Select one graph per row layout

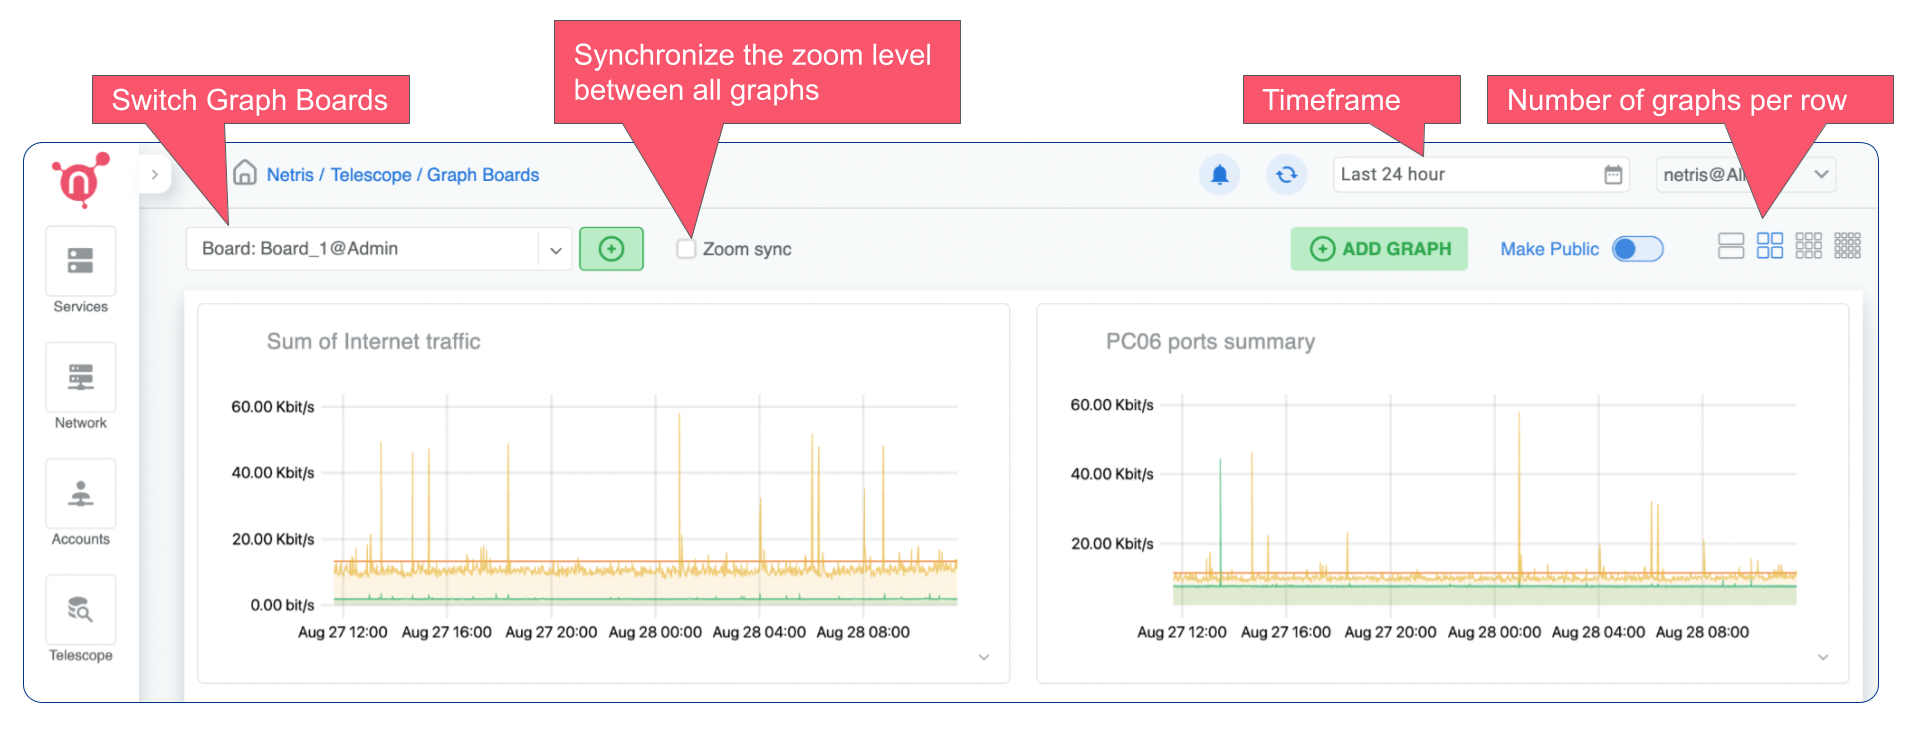(x=1730, y=246)
